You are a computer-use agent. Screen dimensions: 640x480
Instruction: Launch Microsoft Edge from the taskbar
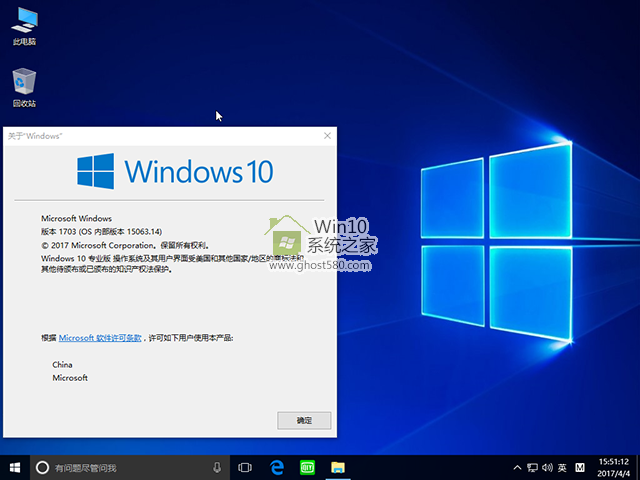pos(277,467)
